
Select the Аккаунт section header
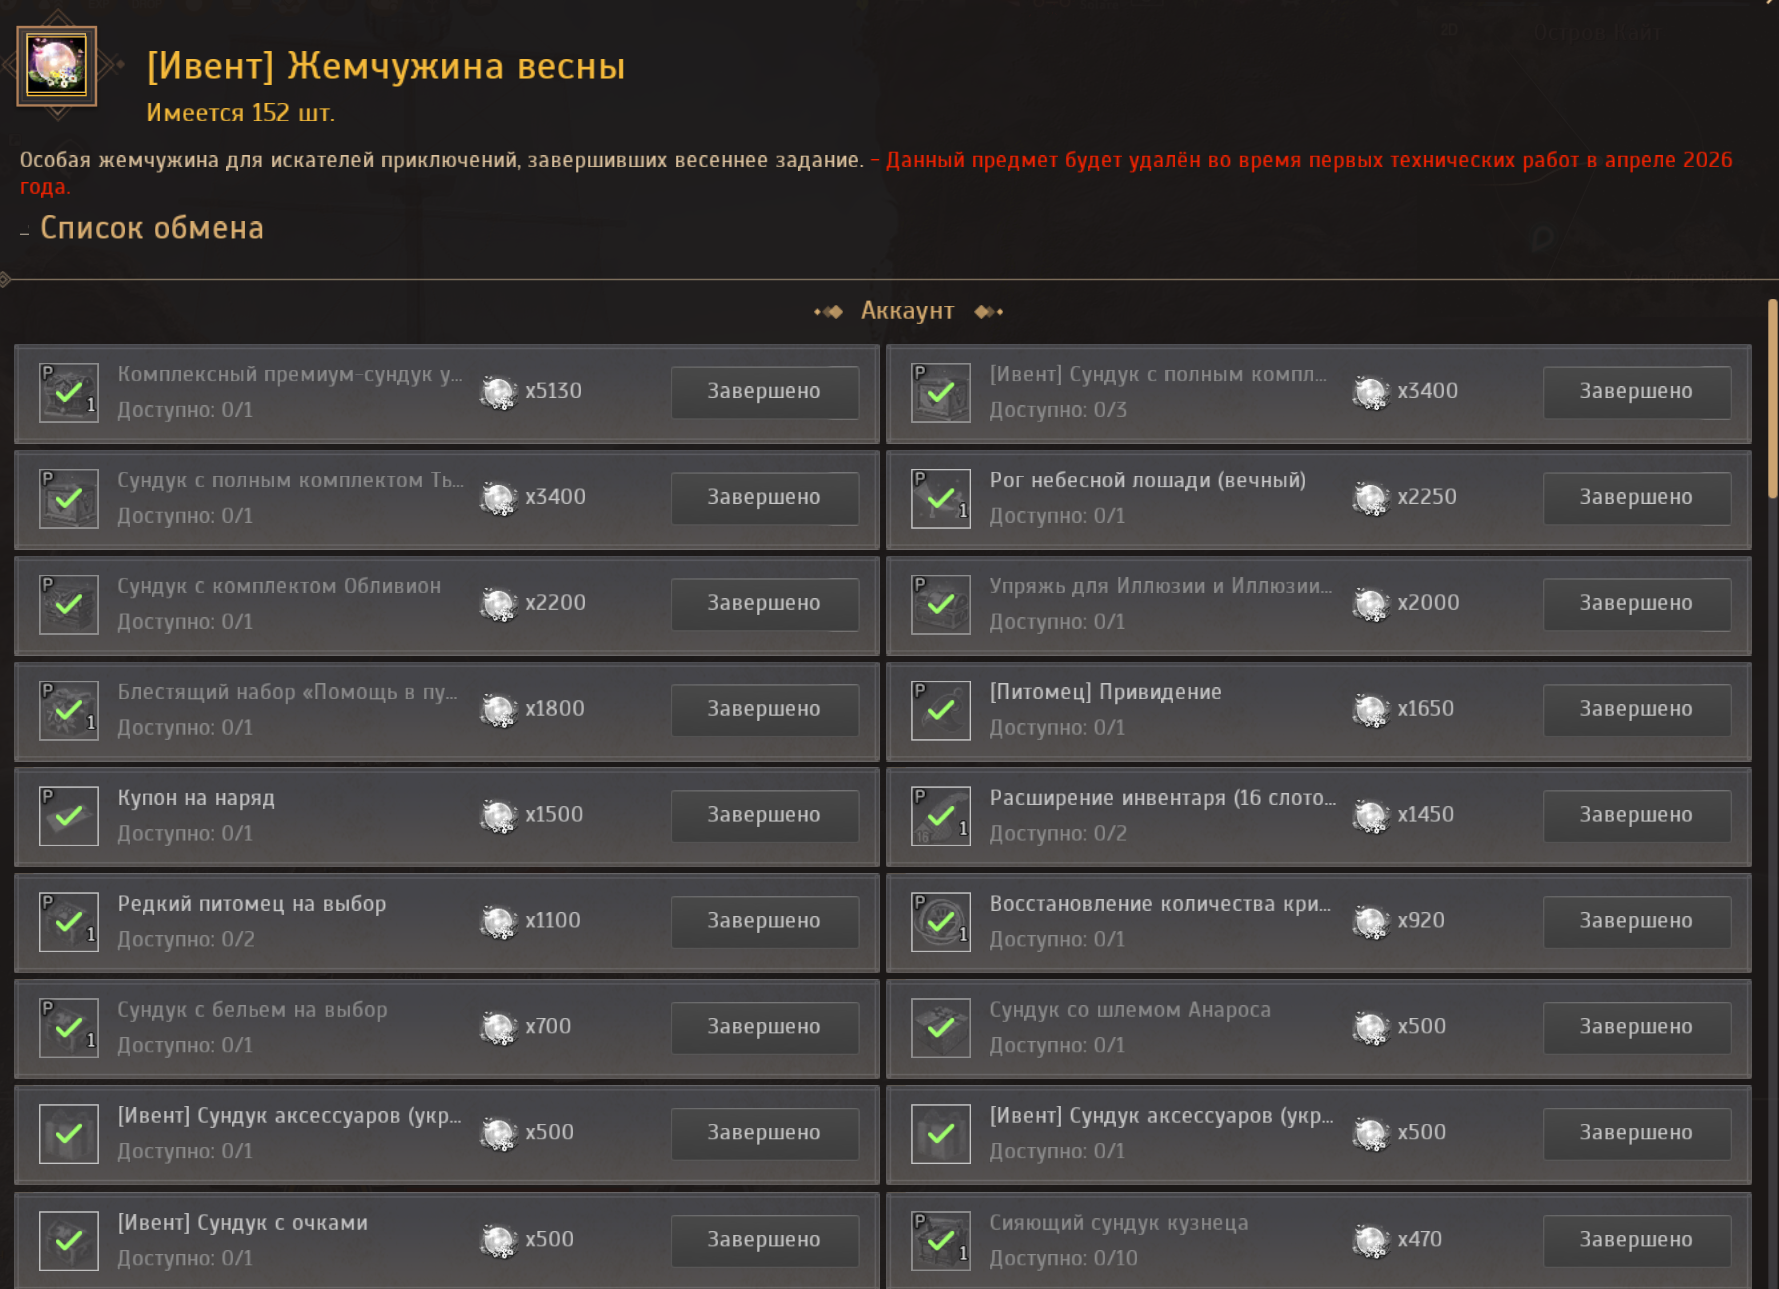point(908,311)
